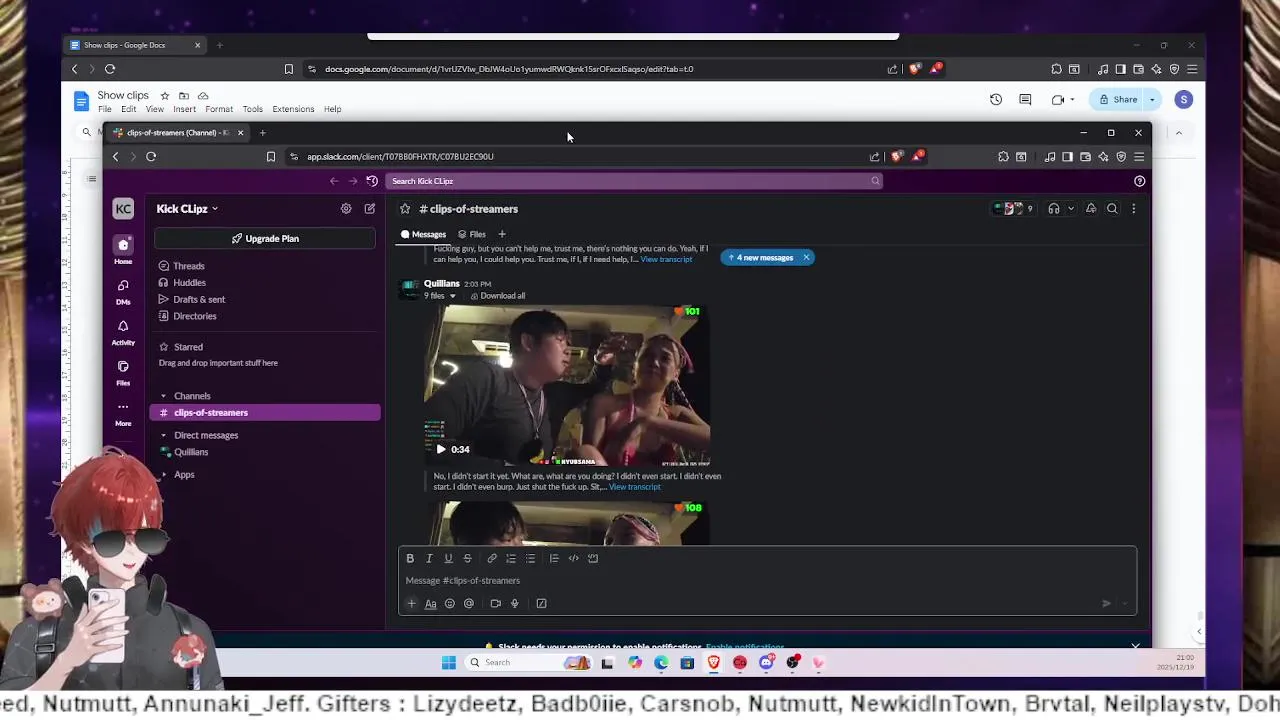Compose a new message with pencil icon
This screenshot has width=1280, height=720.
370,209
